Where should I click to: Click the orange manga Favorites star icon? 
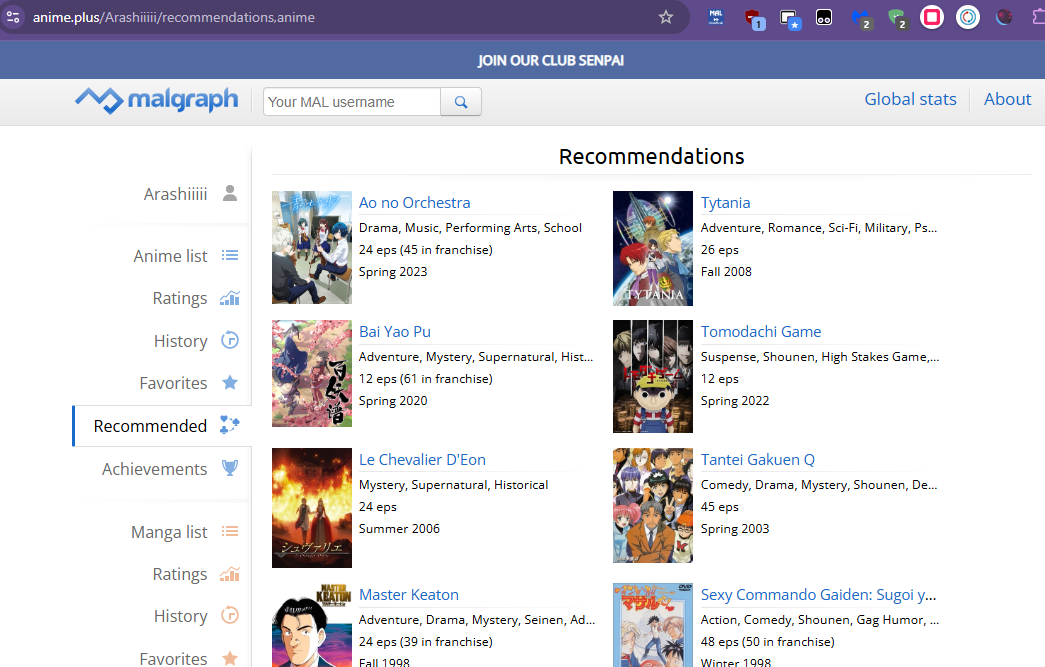pos(230,658)
